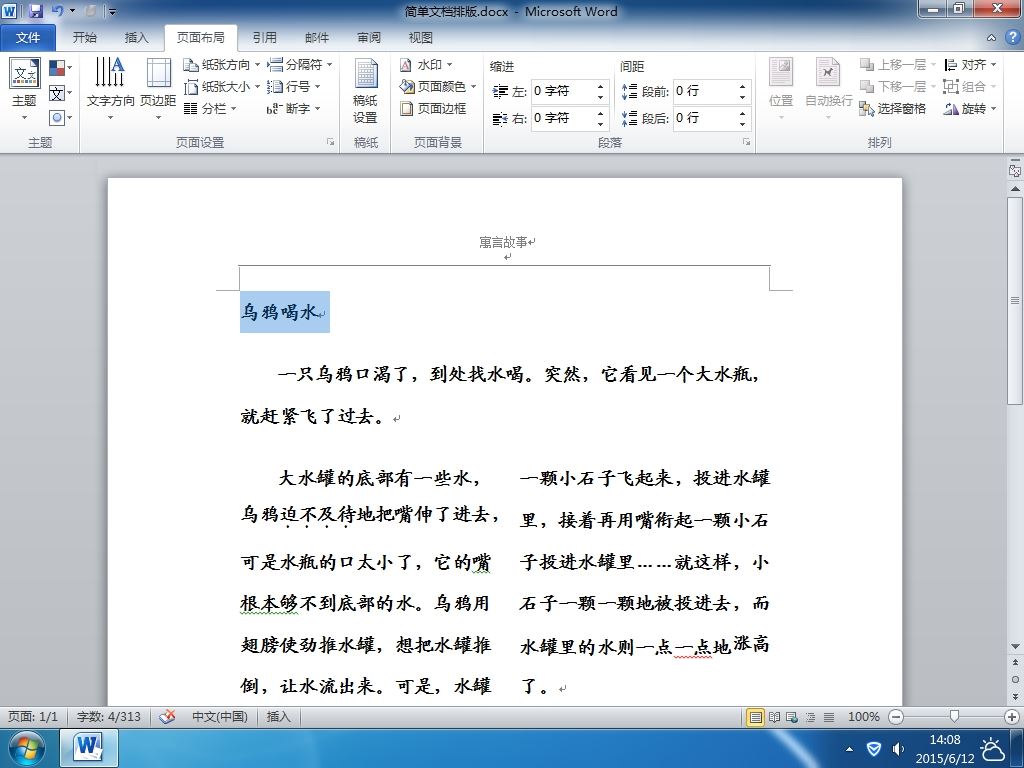This screenshot has height=768, width=1024.
Task: Select web layout view icon
Action: (792, 717)
